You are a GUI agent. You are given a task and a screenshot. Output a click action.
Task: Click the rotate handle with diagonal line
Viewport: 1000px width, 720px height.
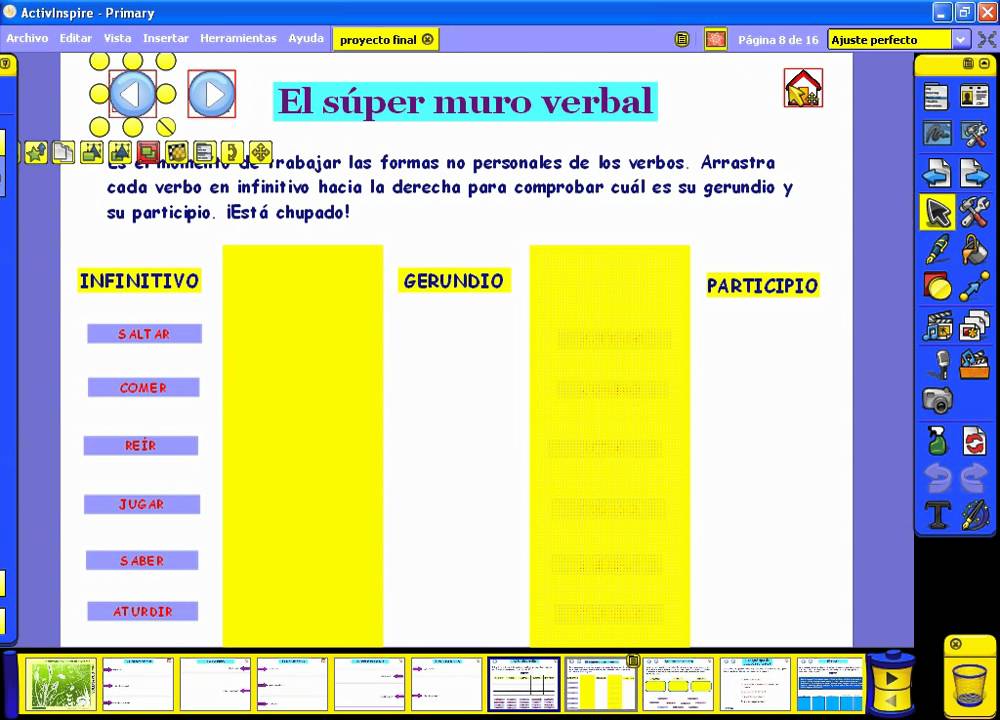(x=166, y=126)
